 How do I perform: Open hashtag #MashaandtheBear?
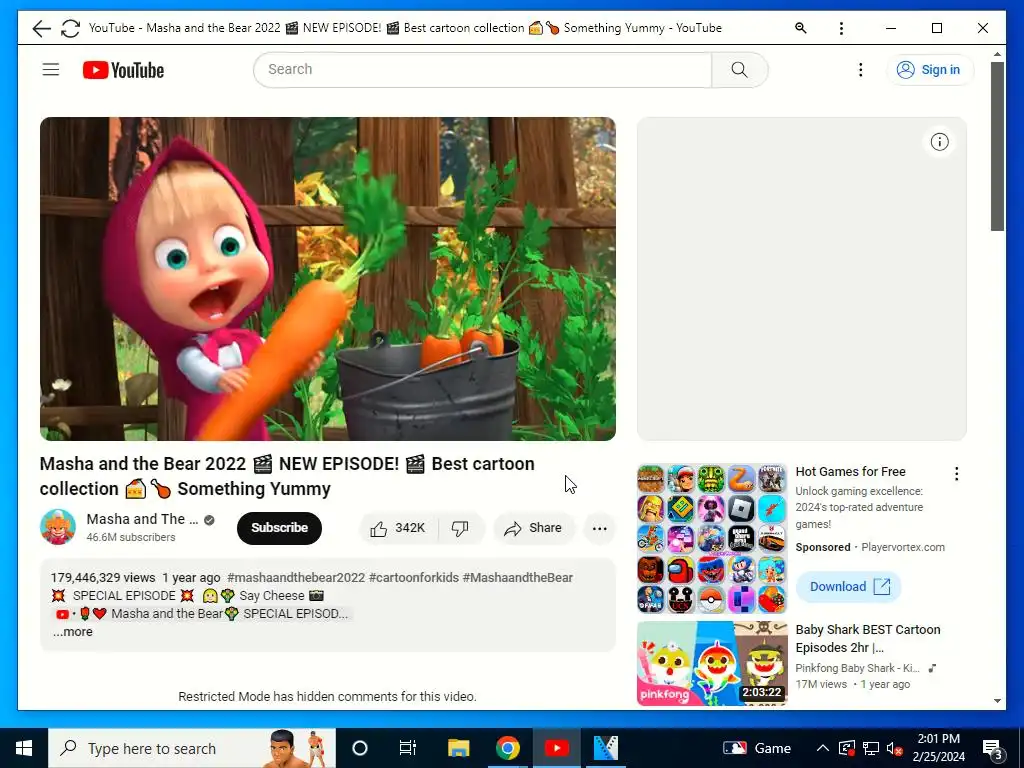pyautogui.click(x=518, y=578)
